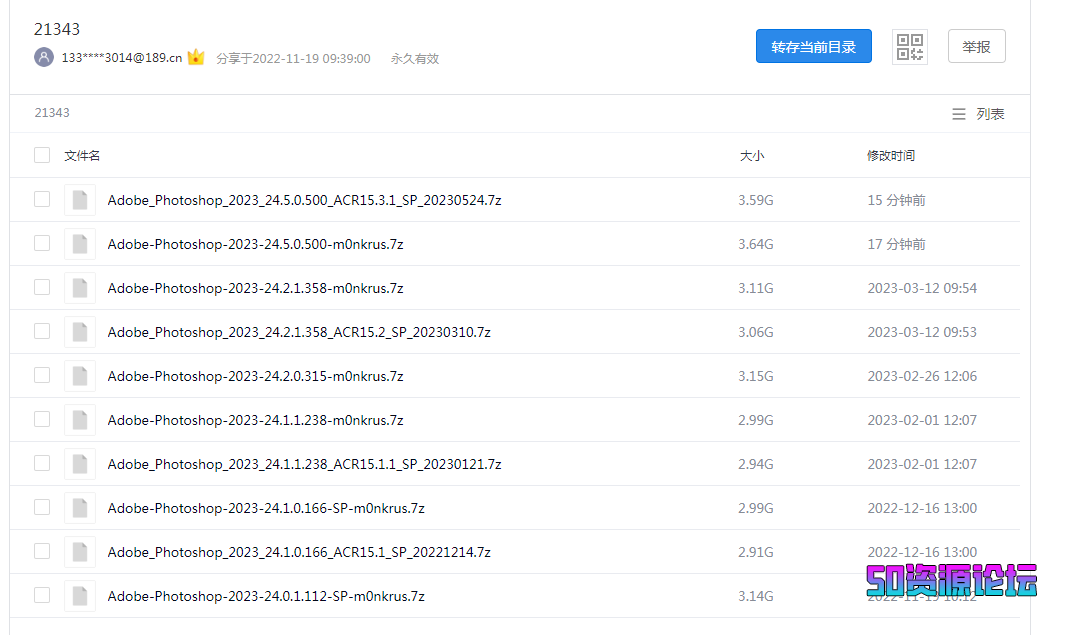
Task: Open Adobe-Photoshop-2023-24.2.1.358-m0nkrus.7z file name
Action: [255, 289]
